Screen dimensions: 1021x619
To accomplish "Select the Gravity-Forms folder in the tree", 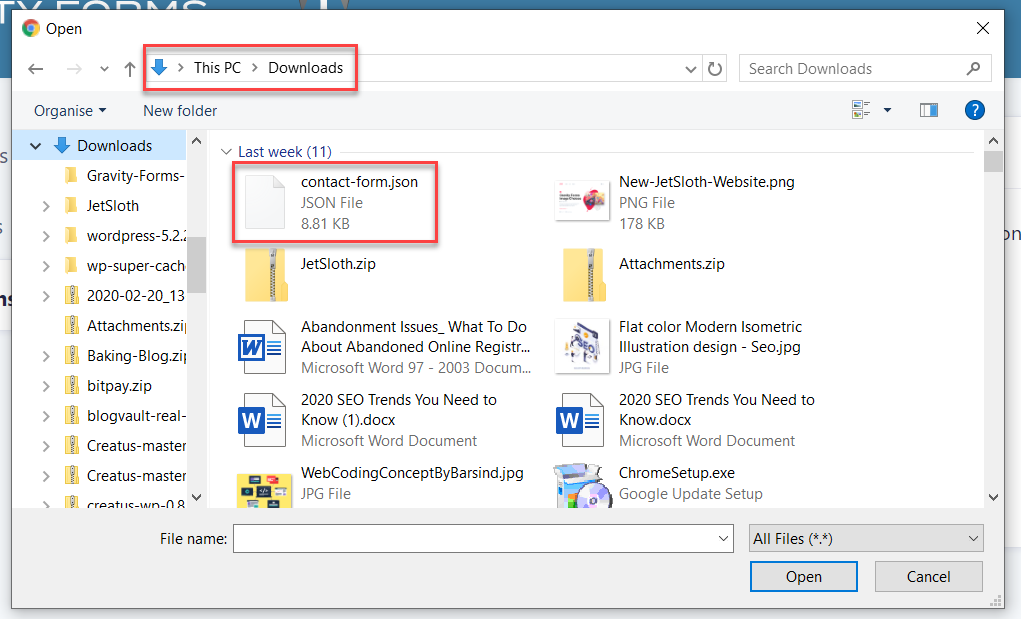I will point(135,176).
